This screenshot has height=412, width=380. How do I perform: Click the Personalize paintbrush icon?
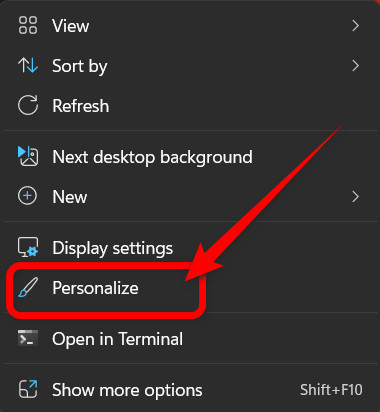28,287
